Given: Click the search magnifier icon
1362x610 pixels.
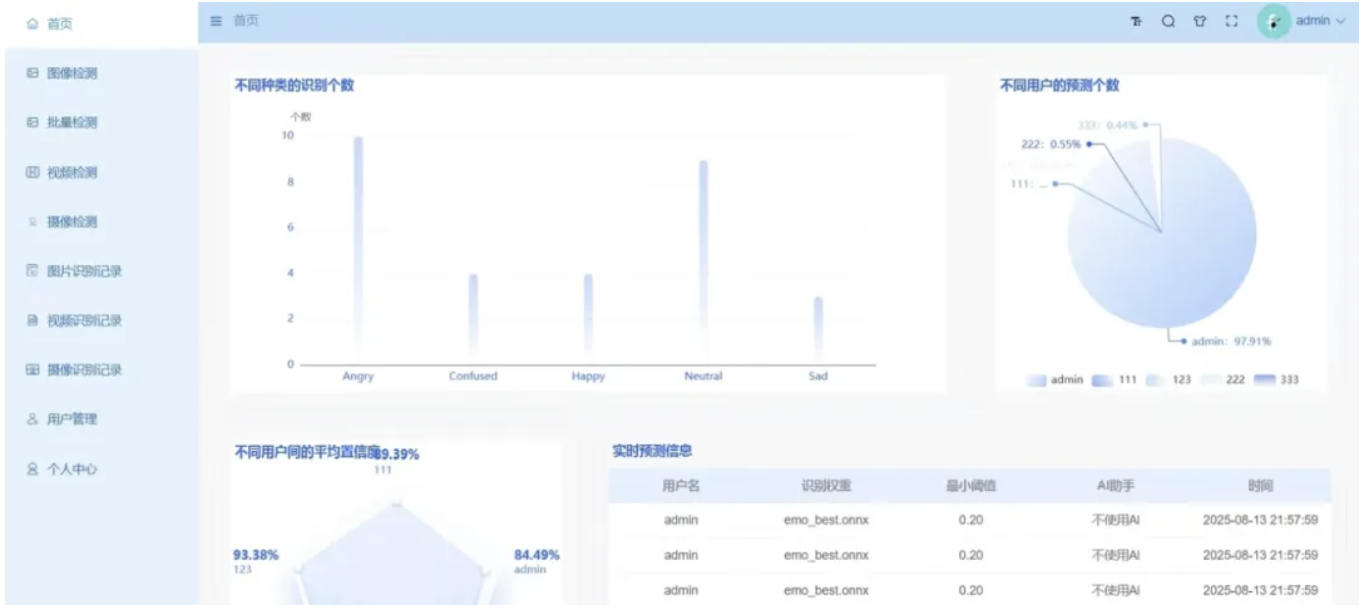Looking at the screenshot, I should pyautogui.click(x=1168, y=21).
